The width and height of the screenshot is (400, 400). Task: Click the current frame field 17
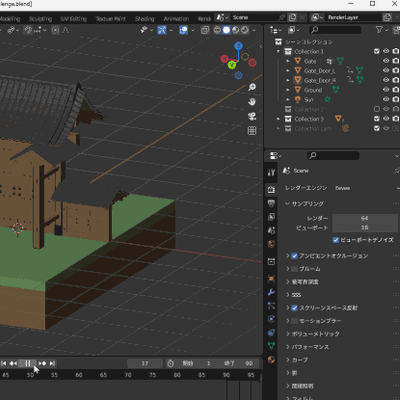point(145,363)
